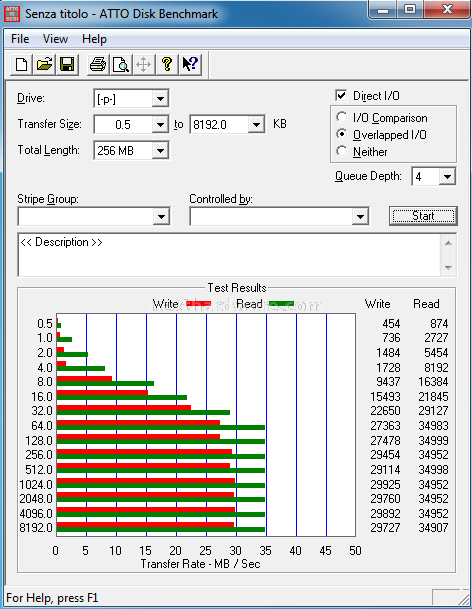
Task: Click the Save floppy disk icon
Action: click(67, 64)
